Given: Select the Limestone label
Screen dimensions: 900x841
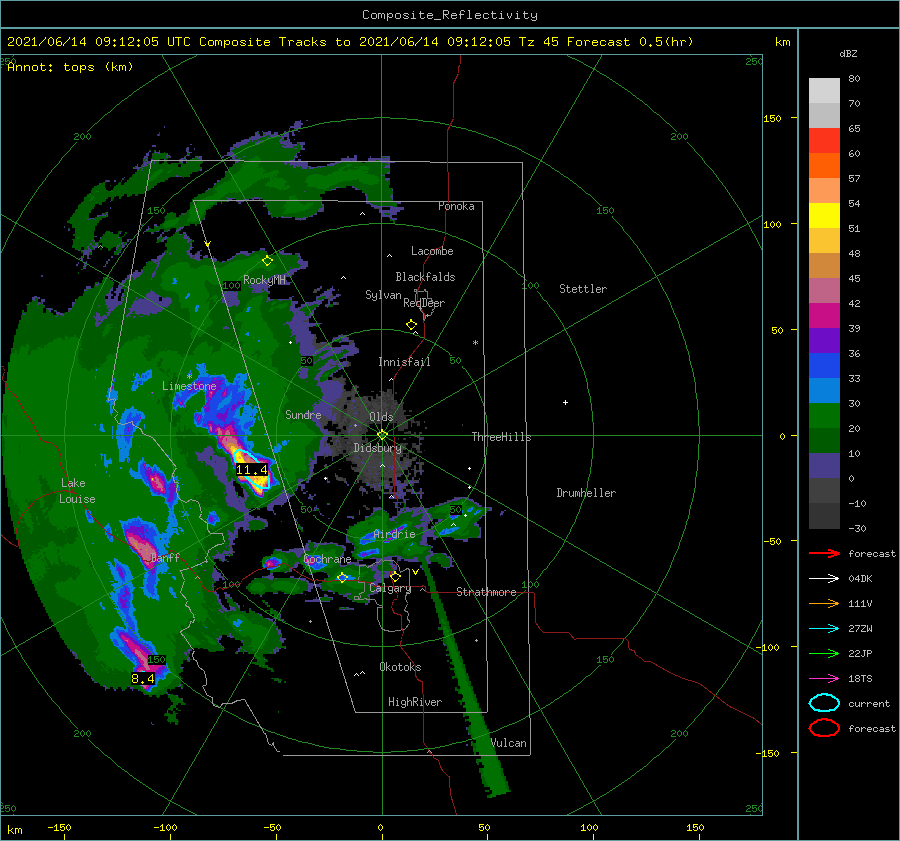Looking at the screenshot, I should click(x=189, y=386).
